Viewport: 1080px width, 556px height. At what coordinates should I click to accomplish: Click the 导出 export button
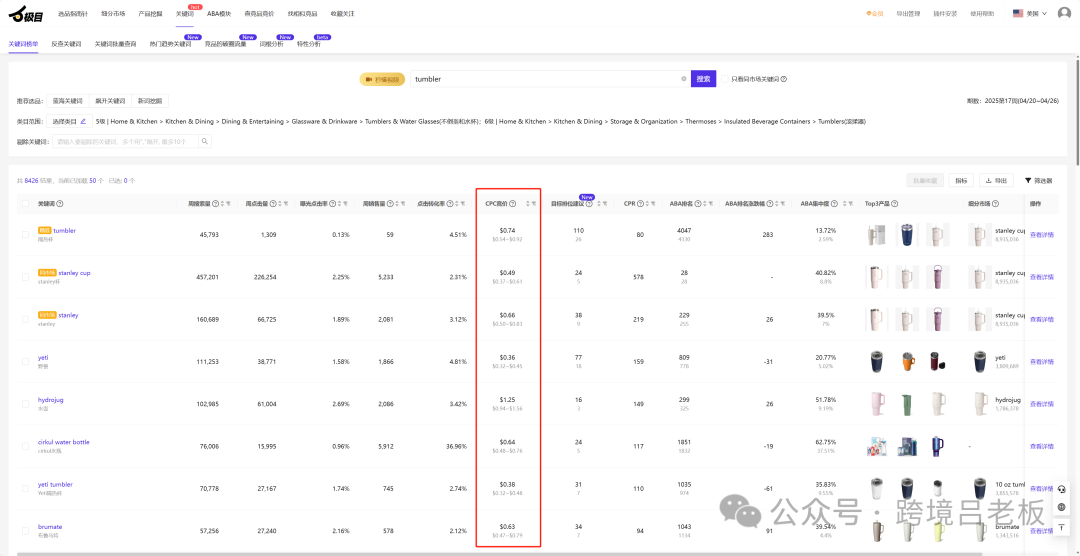996,181
